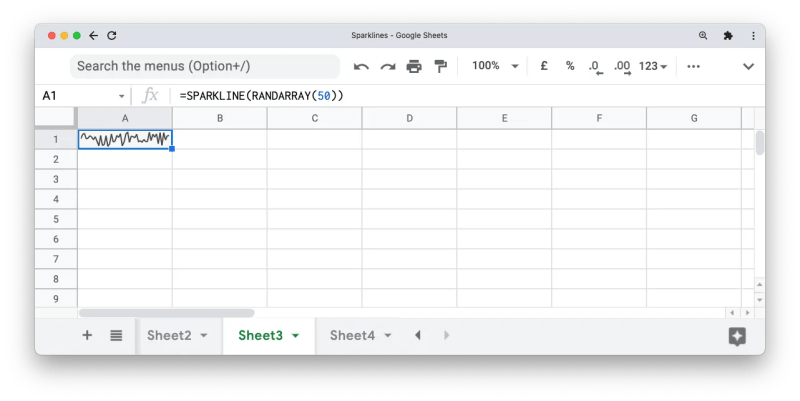The width and height of the screenshot is (800, 401).
Task: Collapse the toolbar with chevron
Action: pos(748,66)
